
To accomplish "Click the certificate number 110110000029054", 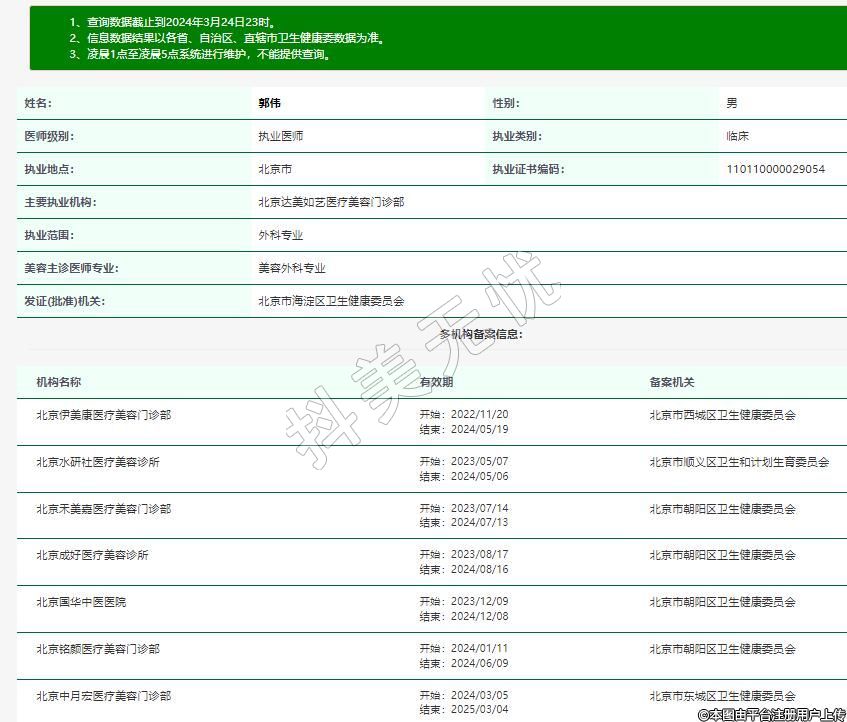I will [x=775, y=169].
